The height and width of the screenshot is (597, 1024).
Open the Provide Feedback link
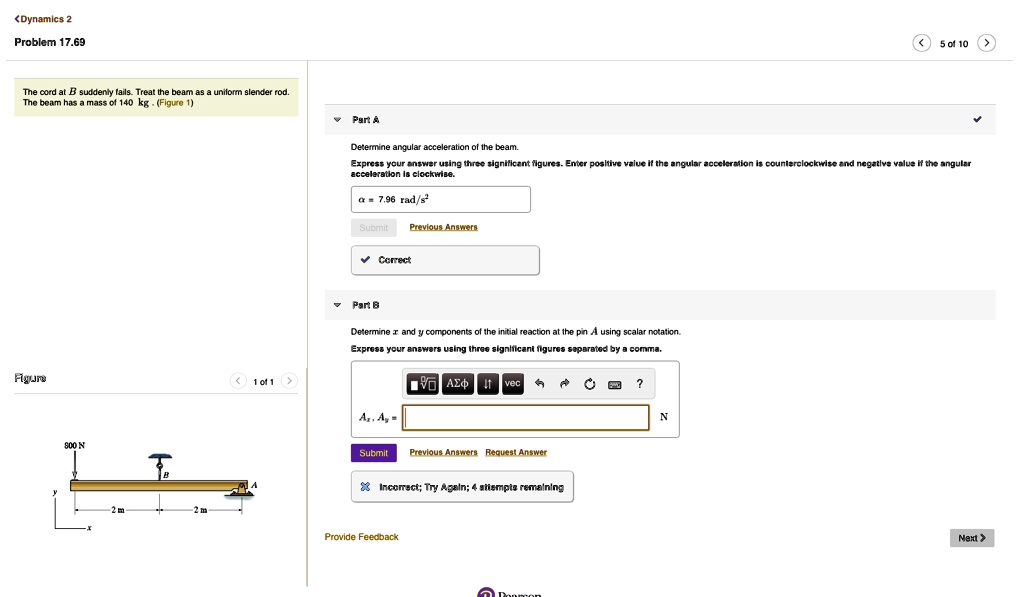361,537
